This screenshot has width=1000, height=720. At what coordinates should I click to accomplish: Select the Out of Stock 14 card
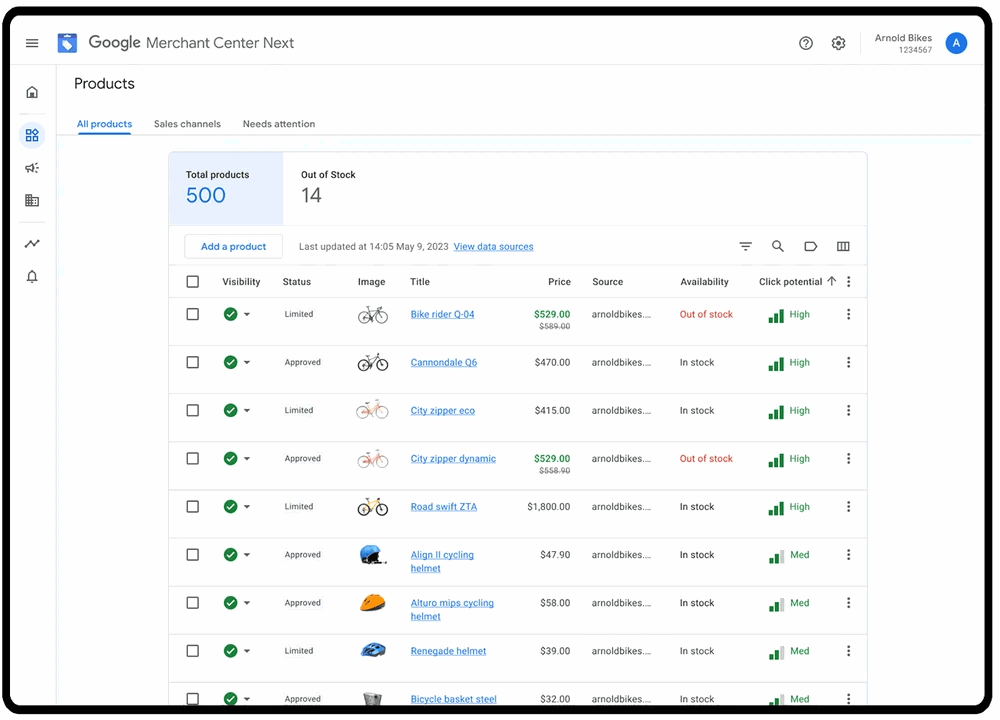tap(328, 188)
